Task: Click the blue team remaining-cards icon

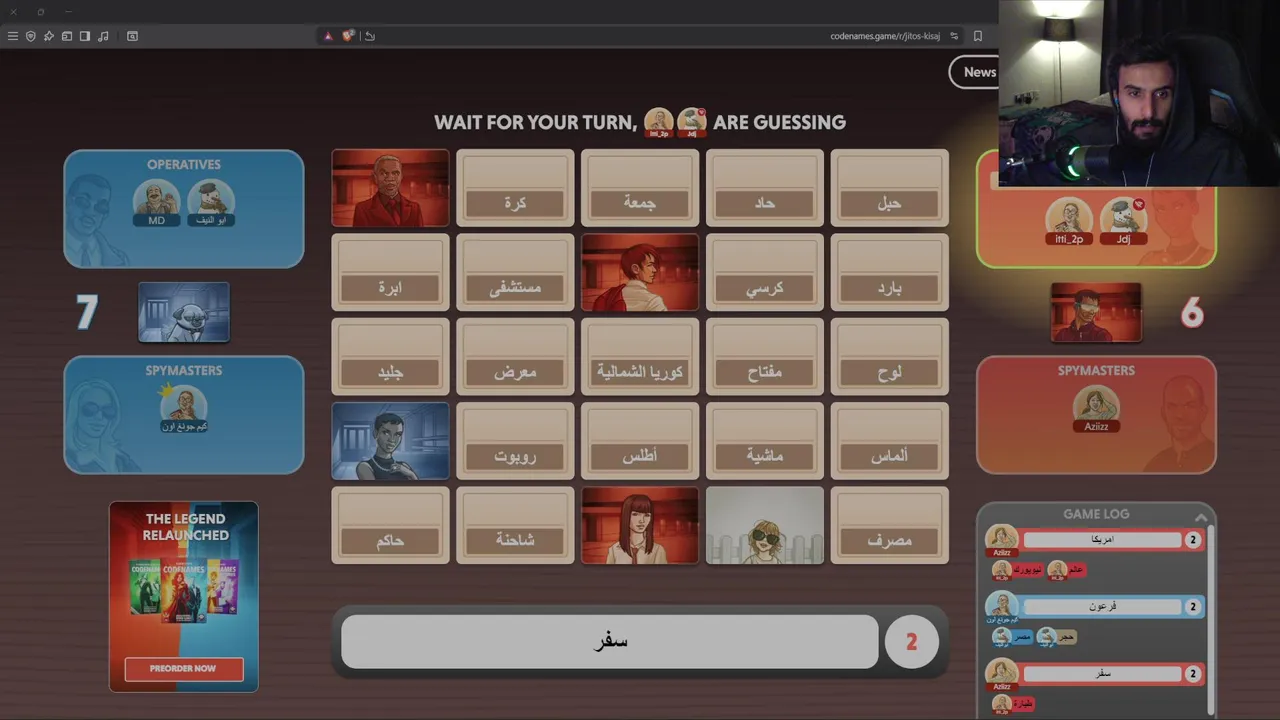Action: (184, 312)
